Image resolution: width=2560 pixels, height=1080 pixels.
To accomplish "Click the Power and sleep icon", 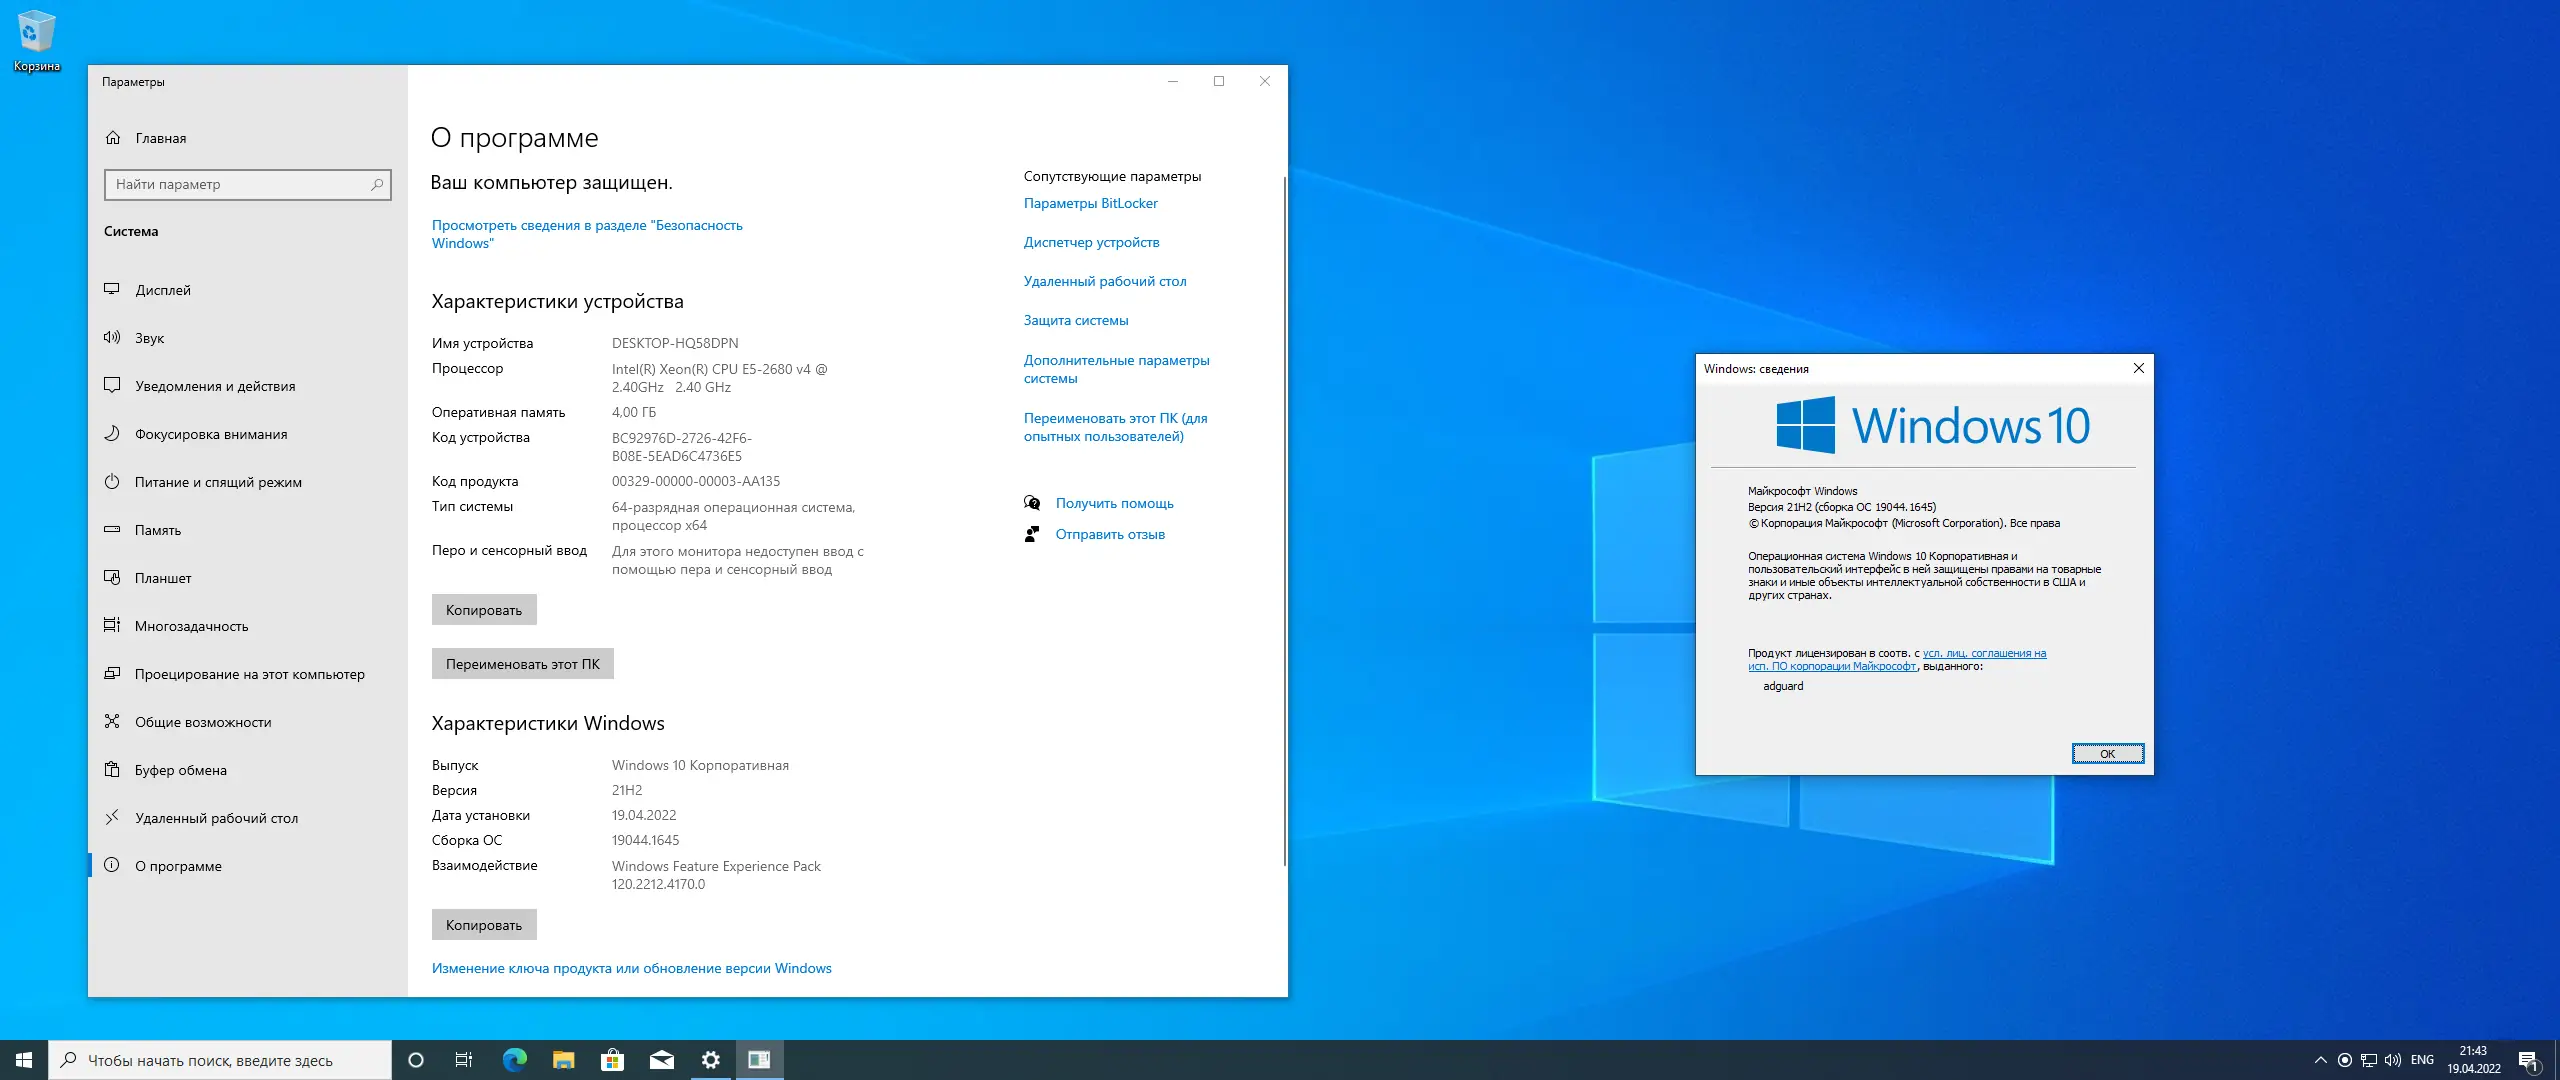I will (x=112, y=481).
